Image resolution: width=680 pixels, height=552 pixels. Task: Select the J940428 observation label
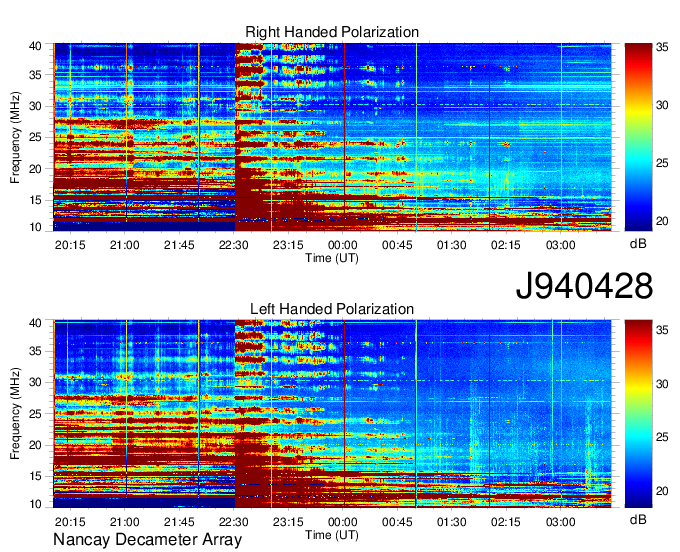click(584, 286)
